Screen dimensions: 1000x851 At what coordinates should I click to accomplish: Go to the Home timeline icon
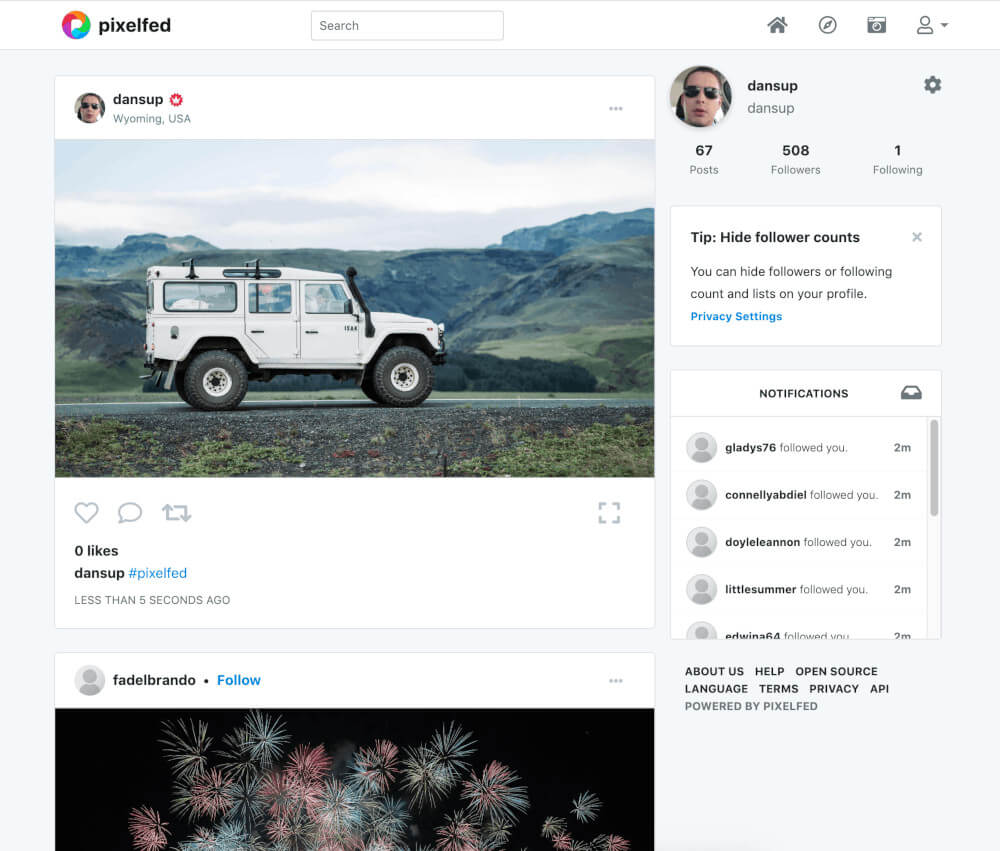click(777, 25)
